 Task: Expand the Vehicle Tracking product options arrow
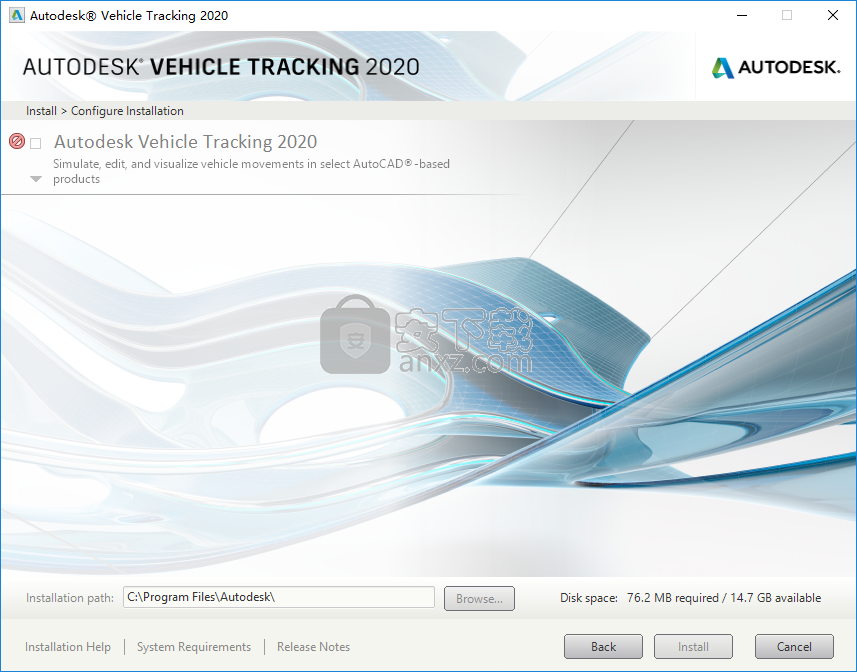click(x=36, y=179)
